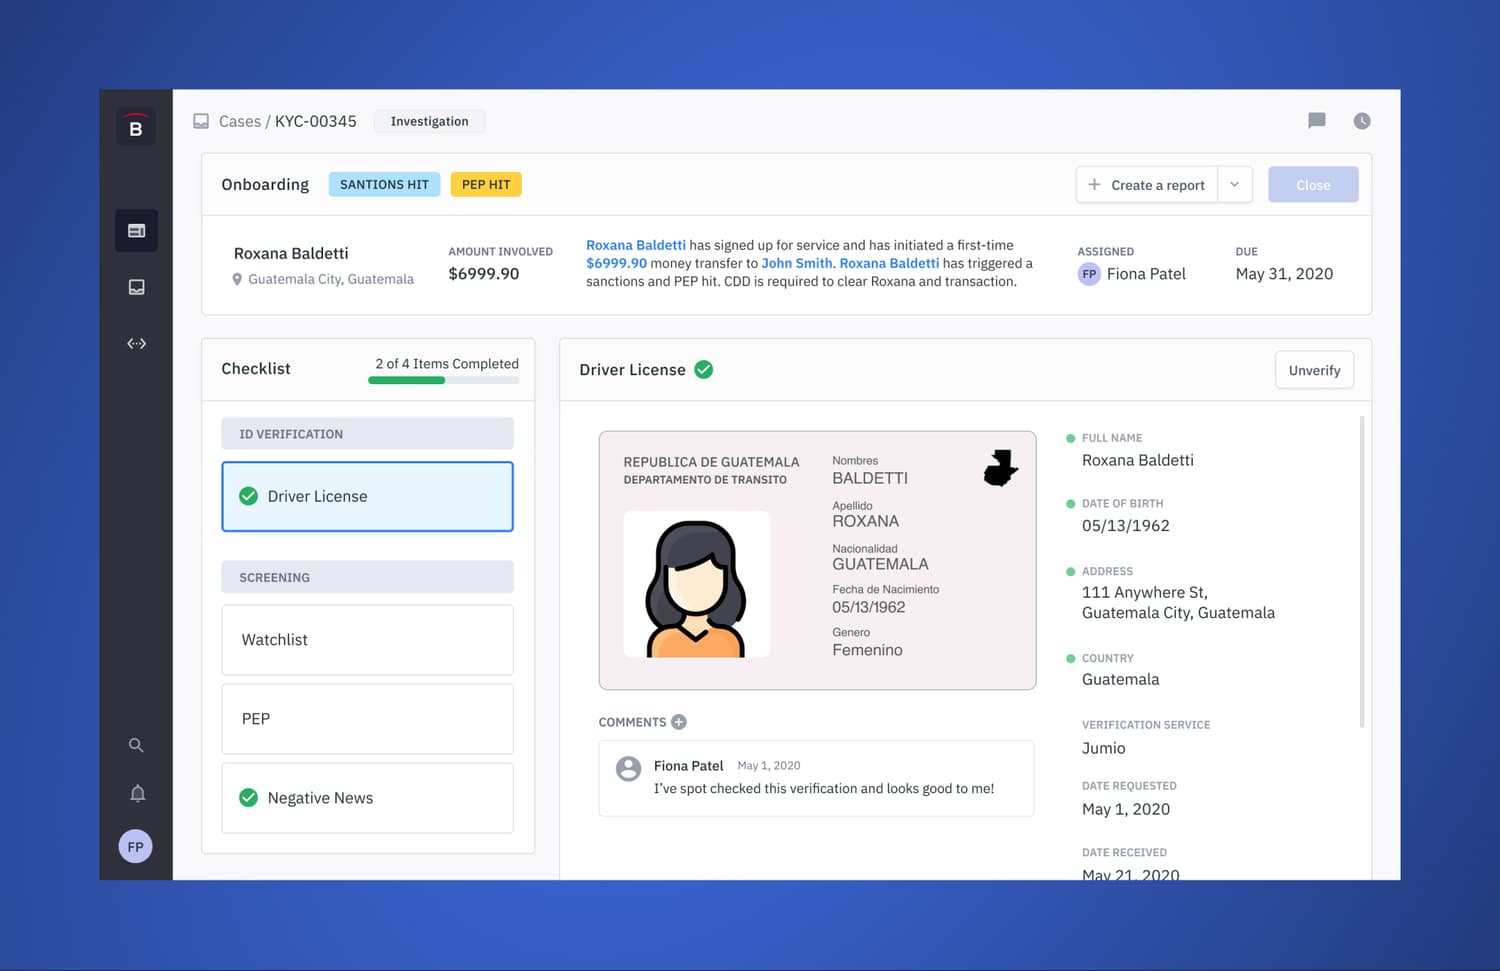Viewport: 1500px width, 971px height.
Task: Click the details panel scrollbar
Action: coord(1362,572)
